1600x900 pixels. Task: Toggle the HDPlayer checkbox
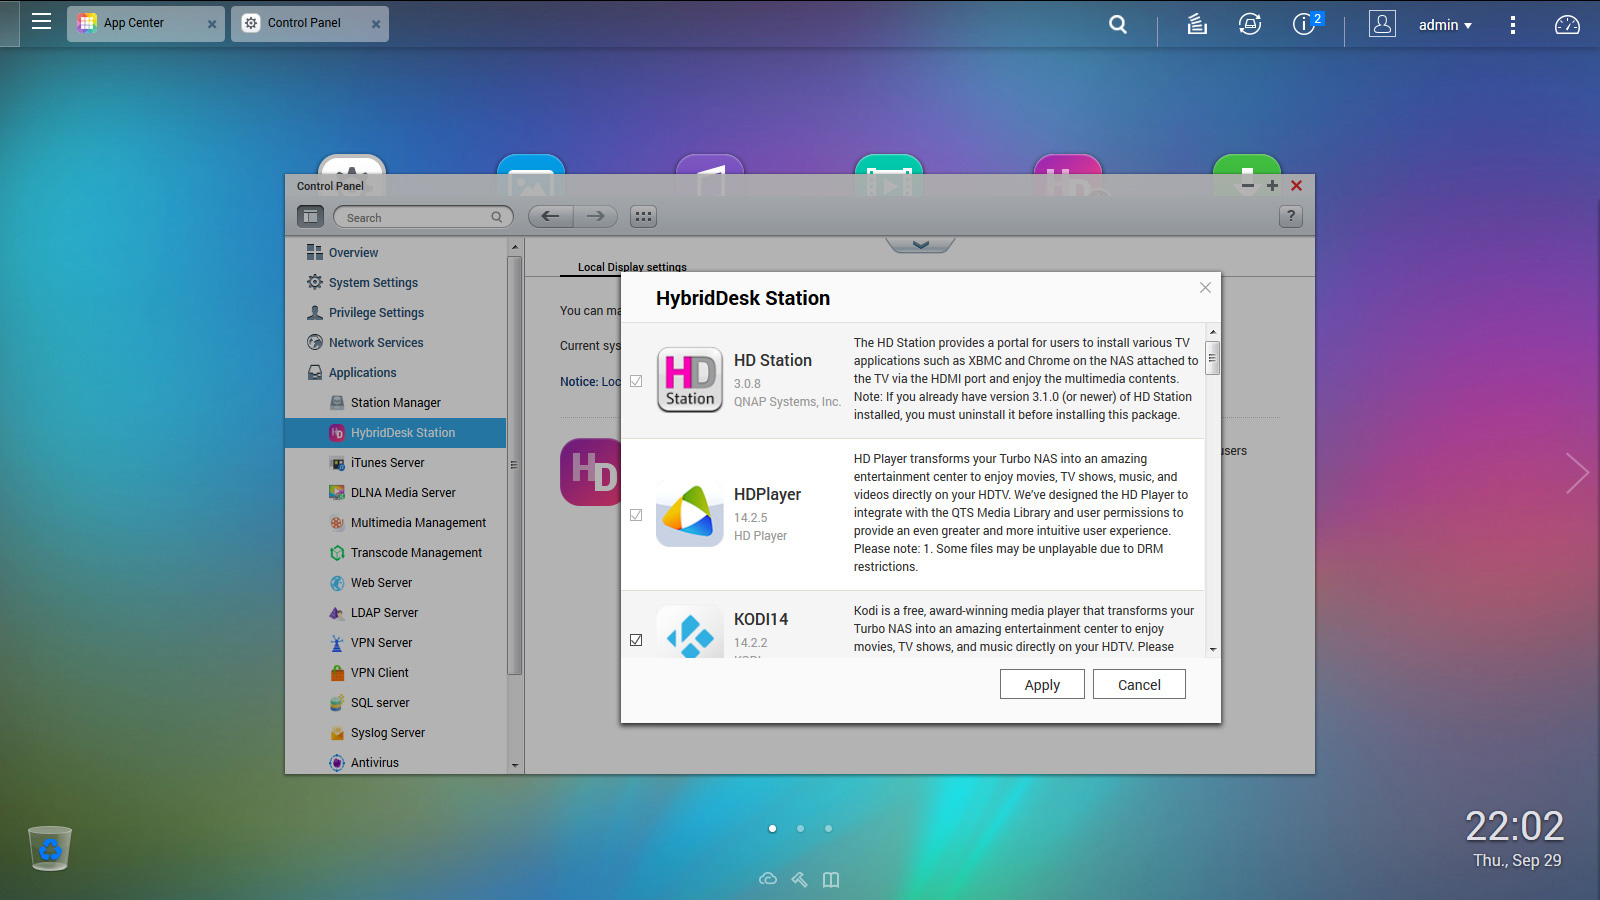point(636,515)
